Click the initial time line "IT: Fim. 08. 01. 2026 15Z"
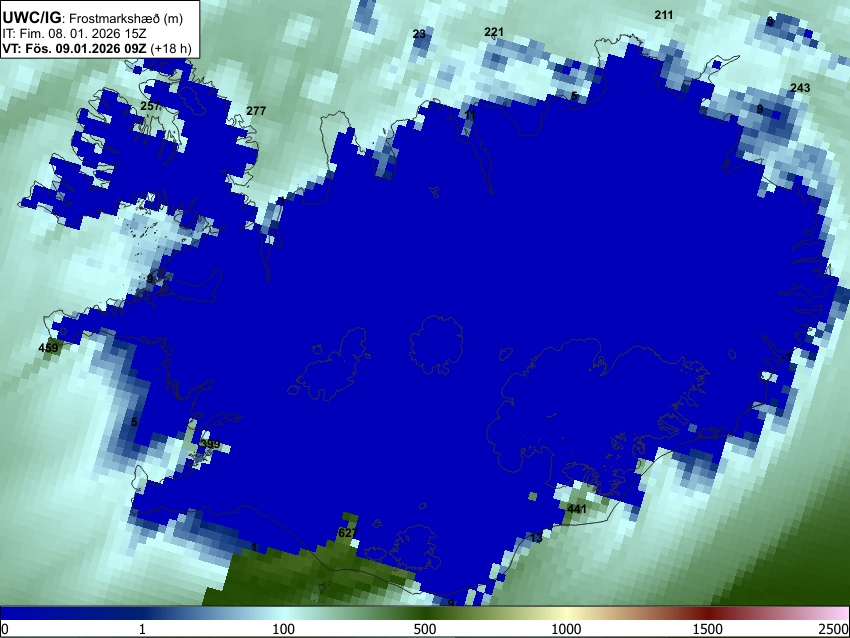 tap(73, 34)
